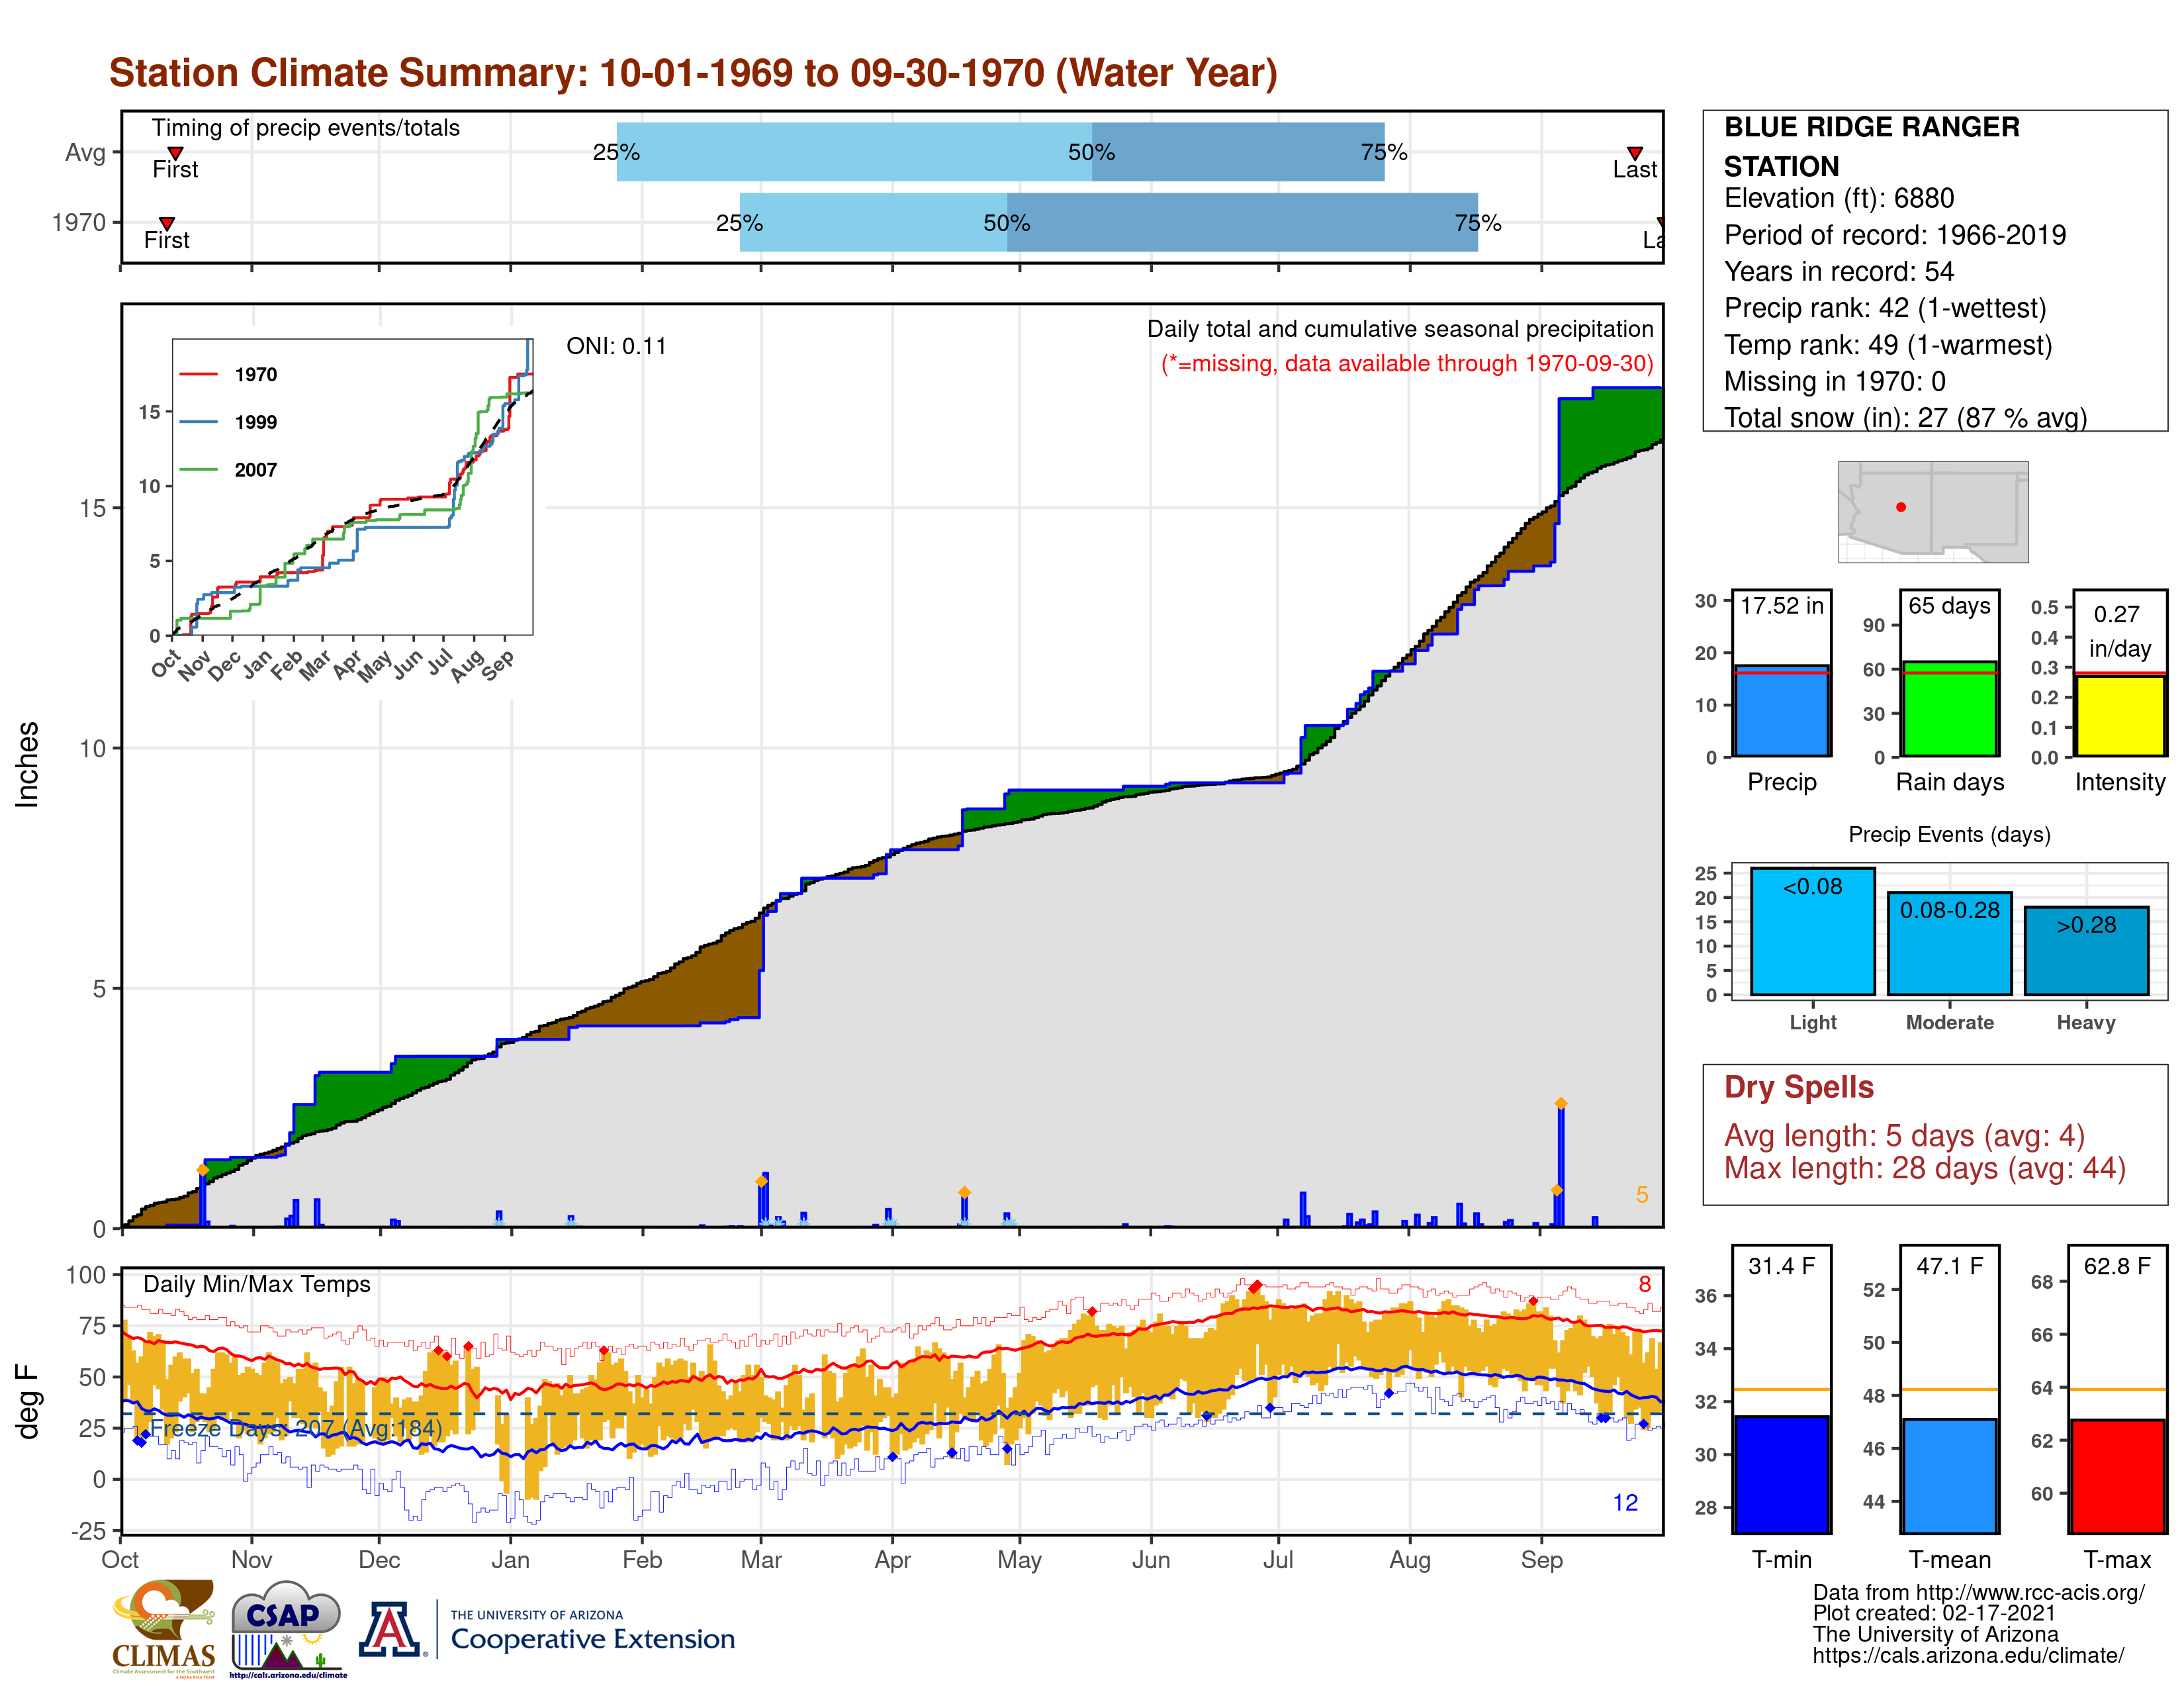Click 'Avg length: 5 days (avg: 4)' text

(1904, 1136)
